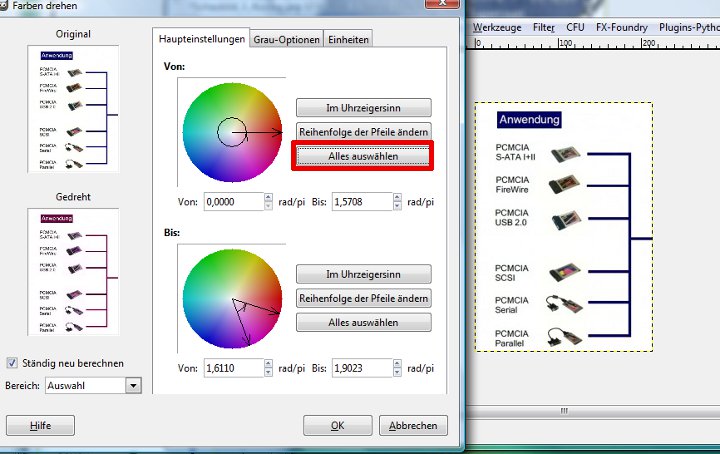Confirm with the OK button
Image resolution: width=720 pixels, height=454 pixels.
337,425
